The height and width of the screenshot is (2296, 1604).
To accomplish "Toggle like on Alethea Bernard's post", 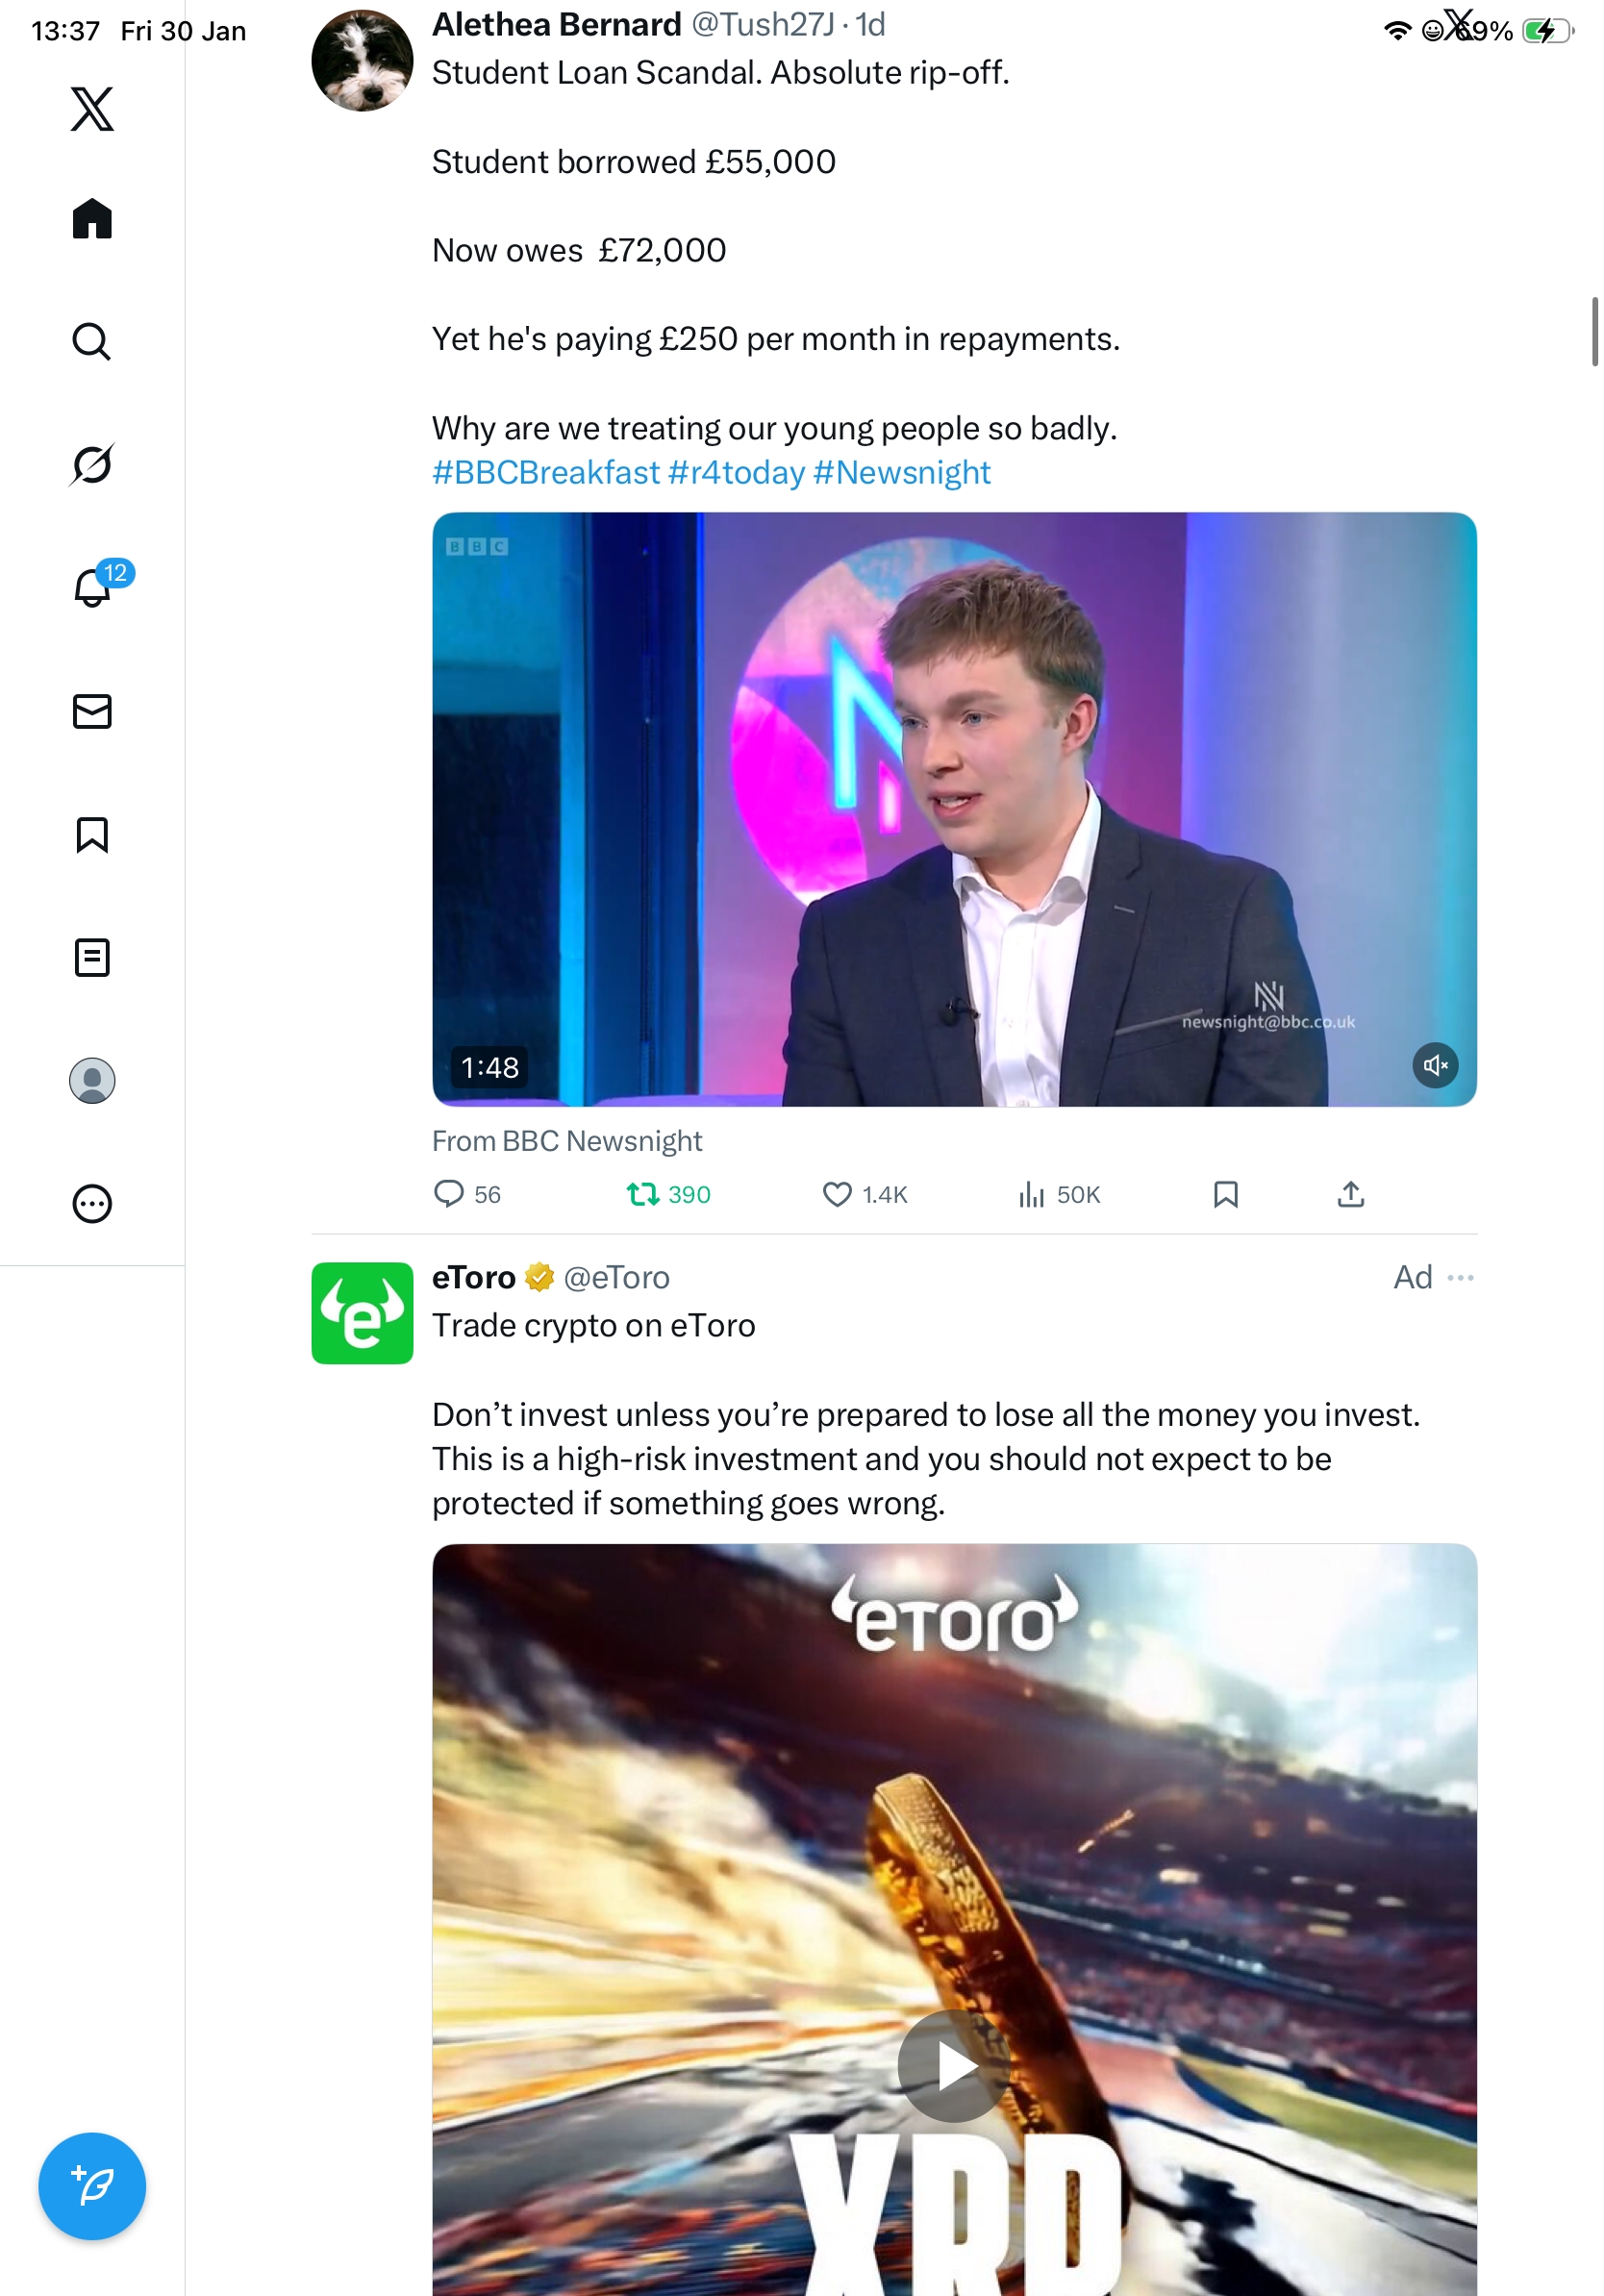I will 836,1194.
